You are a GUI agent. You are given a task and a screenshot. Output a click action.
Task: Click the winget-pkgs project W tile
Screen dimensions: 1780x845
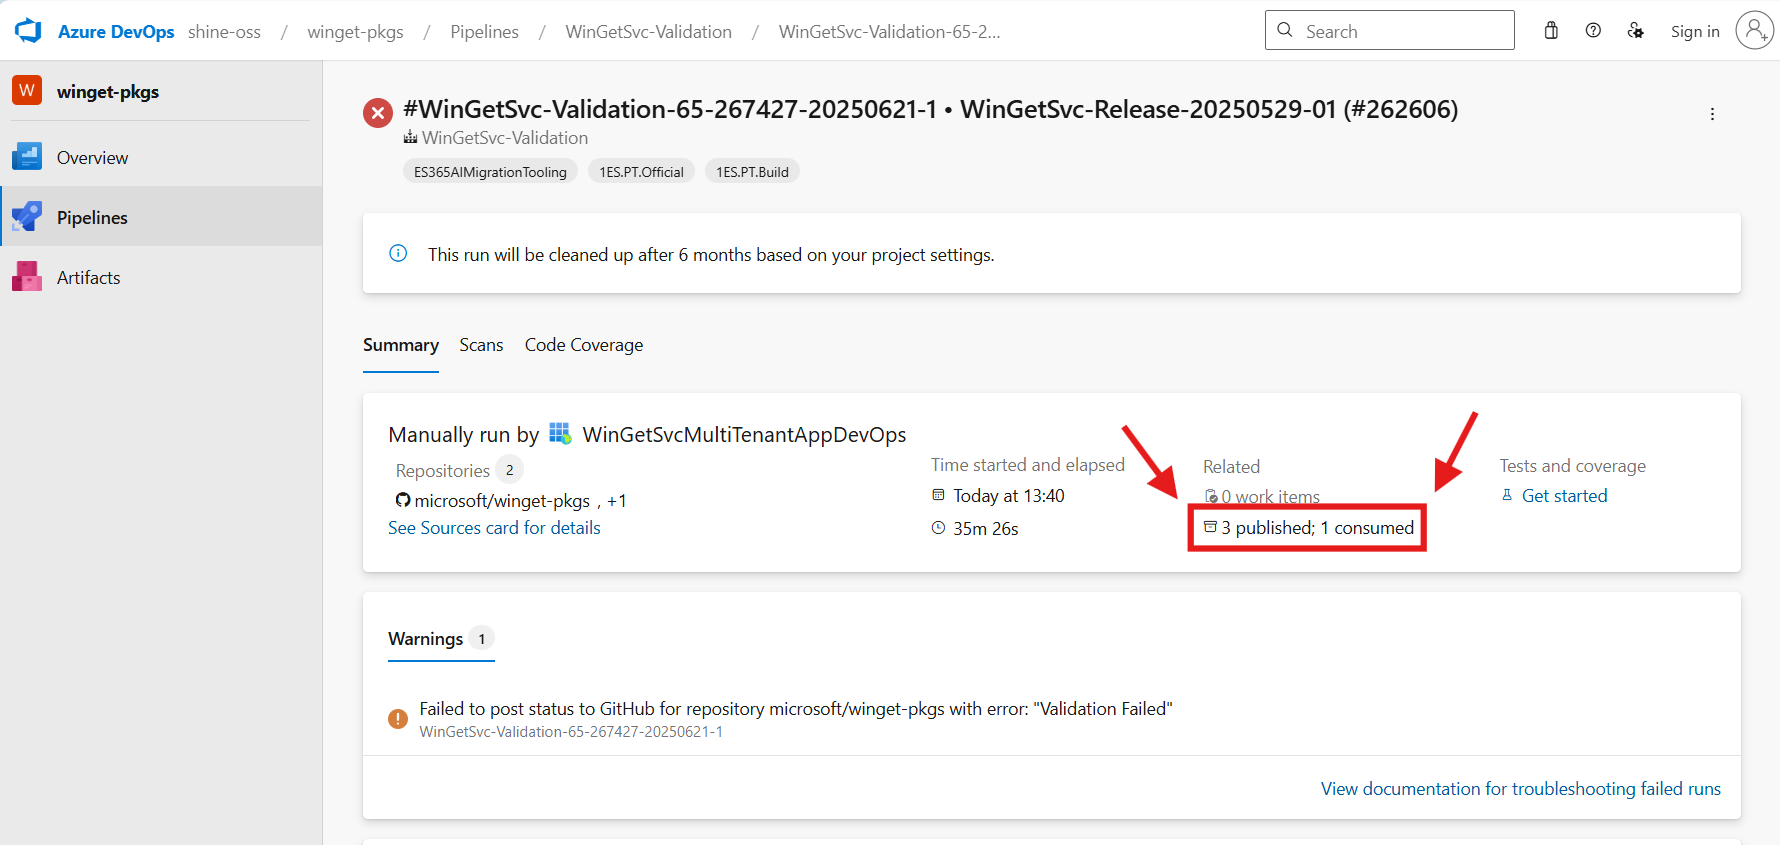27,90
